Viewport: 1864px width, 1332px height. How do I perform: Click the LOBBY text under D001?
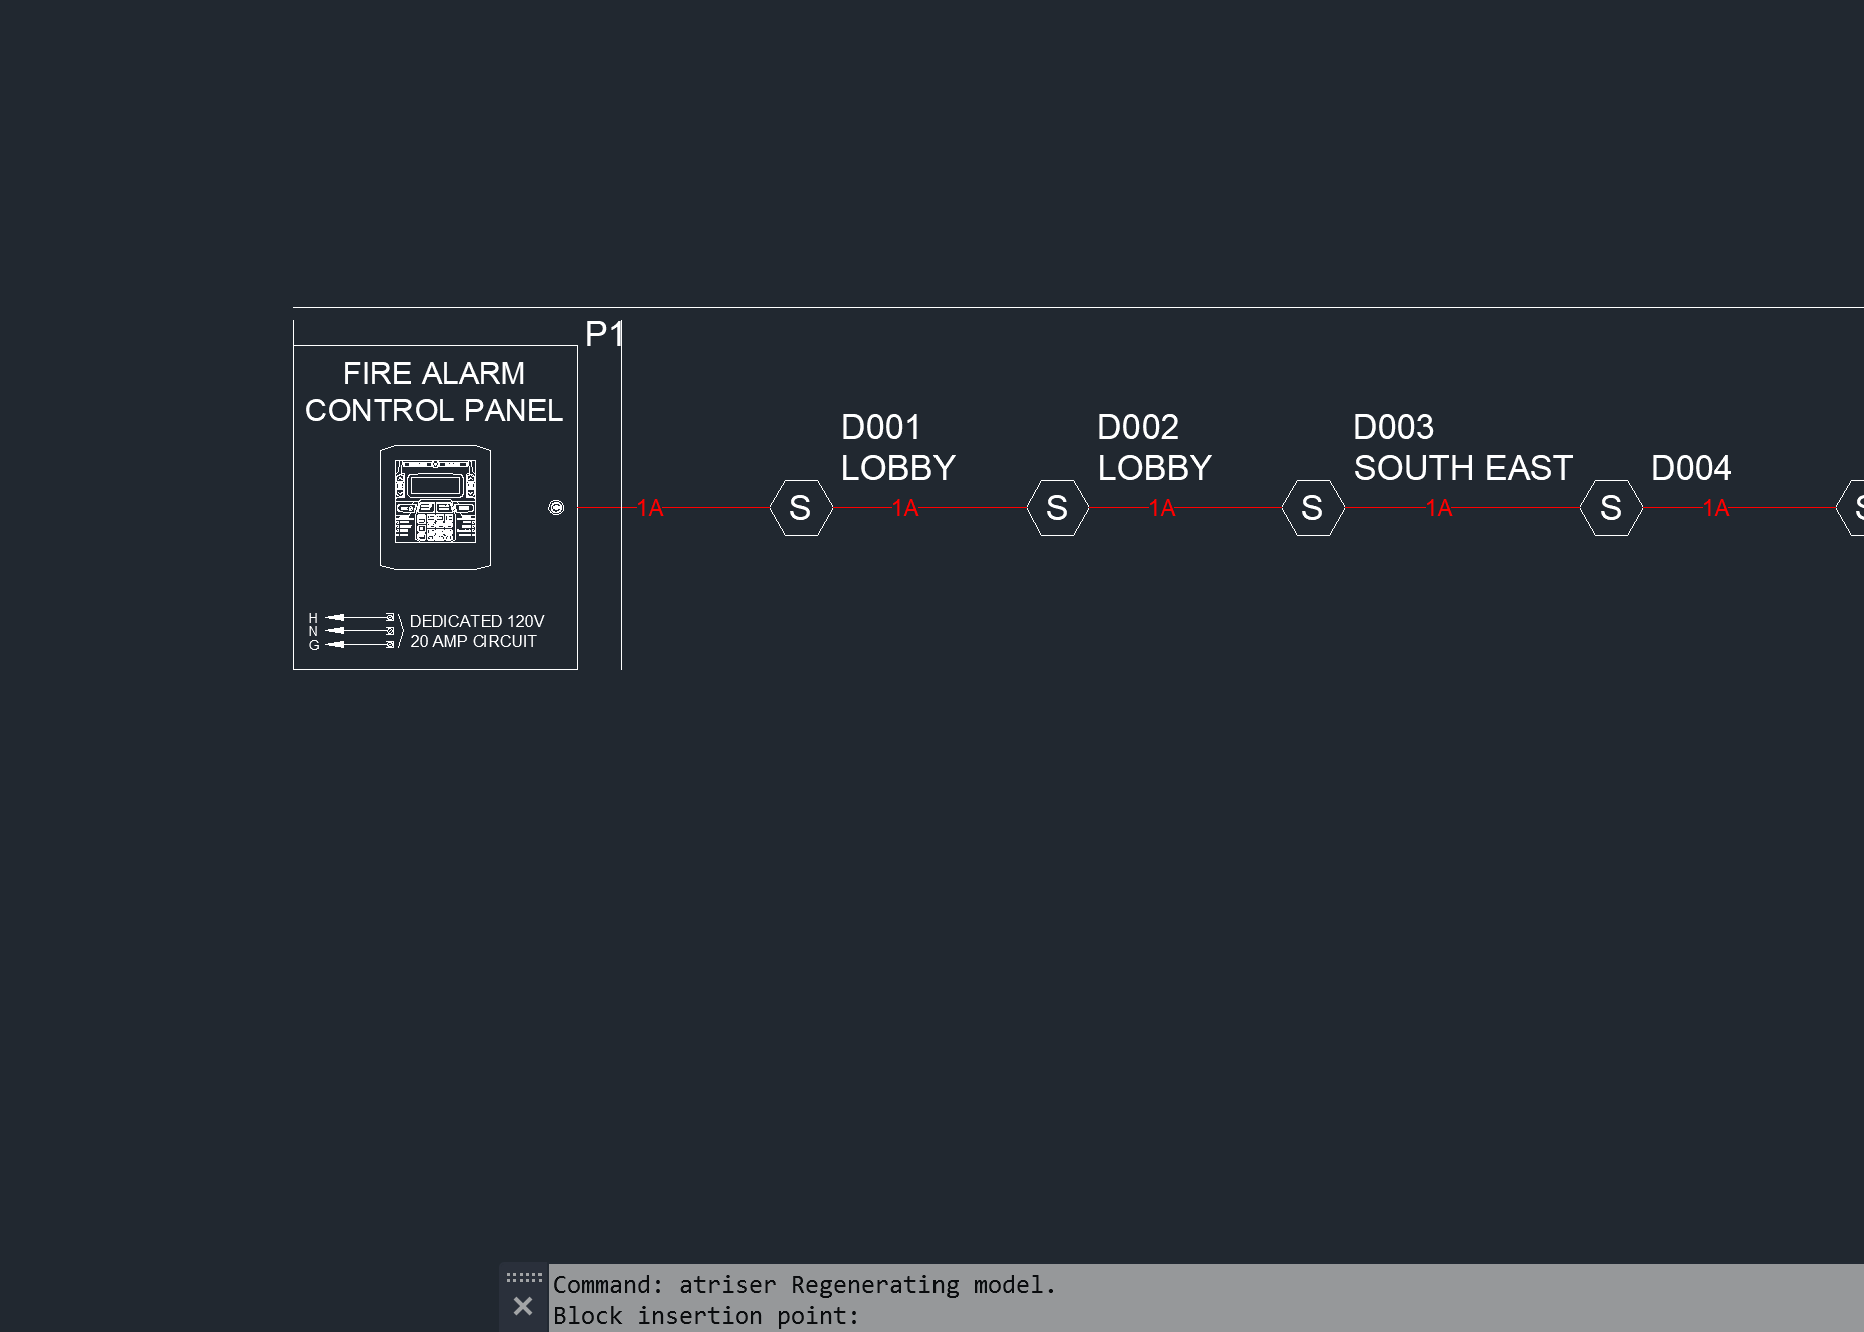tap(898, 468)
